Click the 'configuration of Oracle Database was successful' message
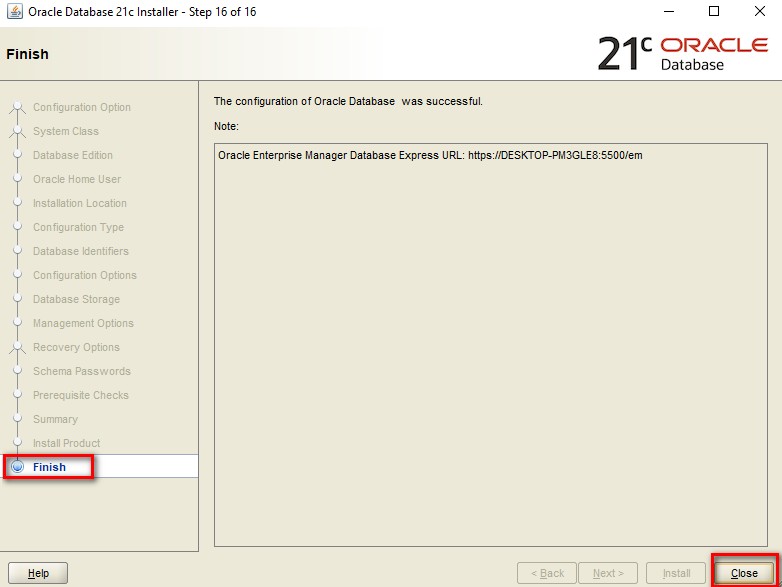The height and width of the screenshot is (587, 782). tap(348, 101)
